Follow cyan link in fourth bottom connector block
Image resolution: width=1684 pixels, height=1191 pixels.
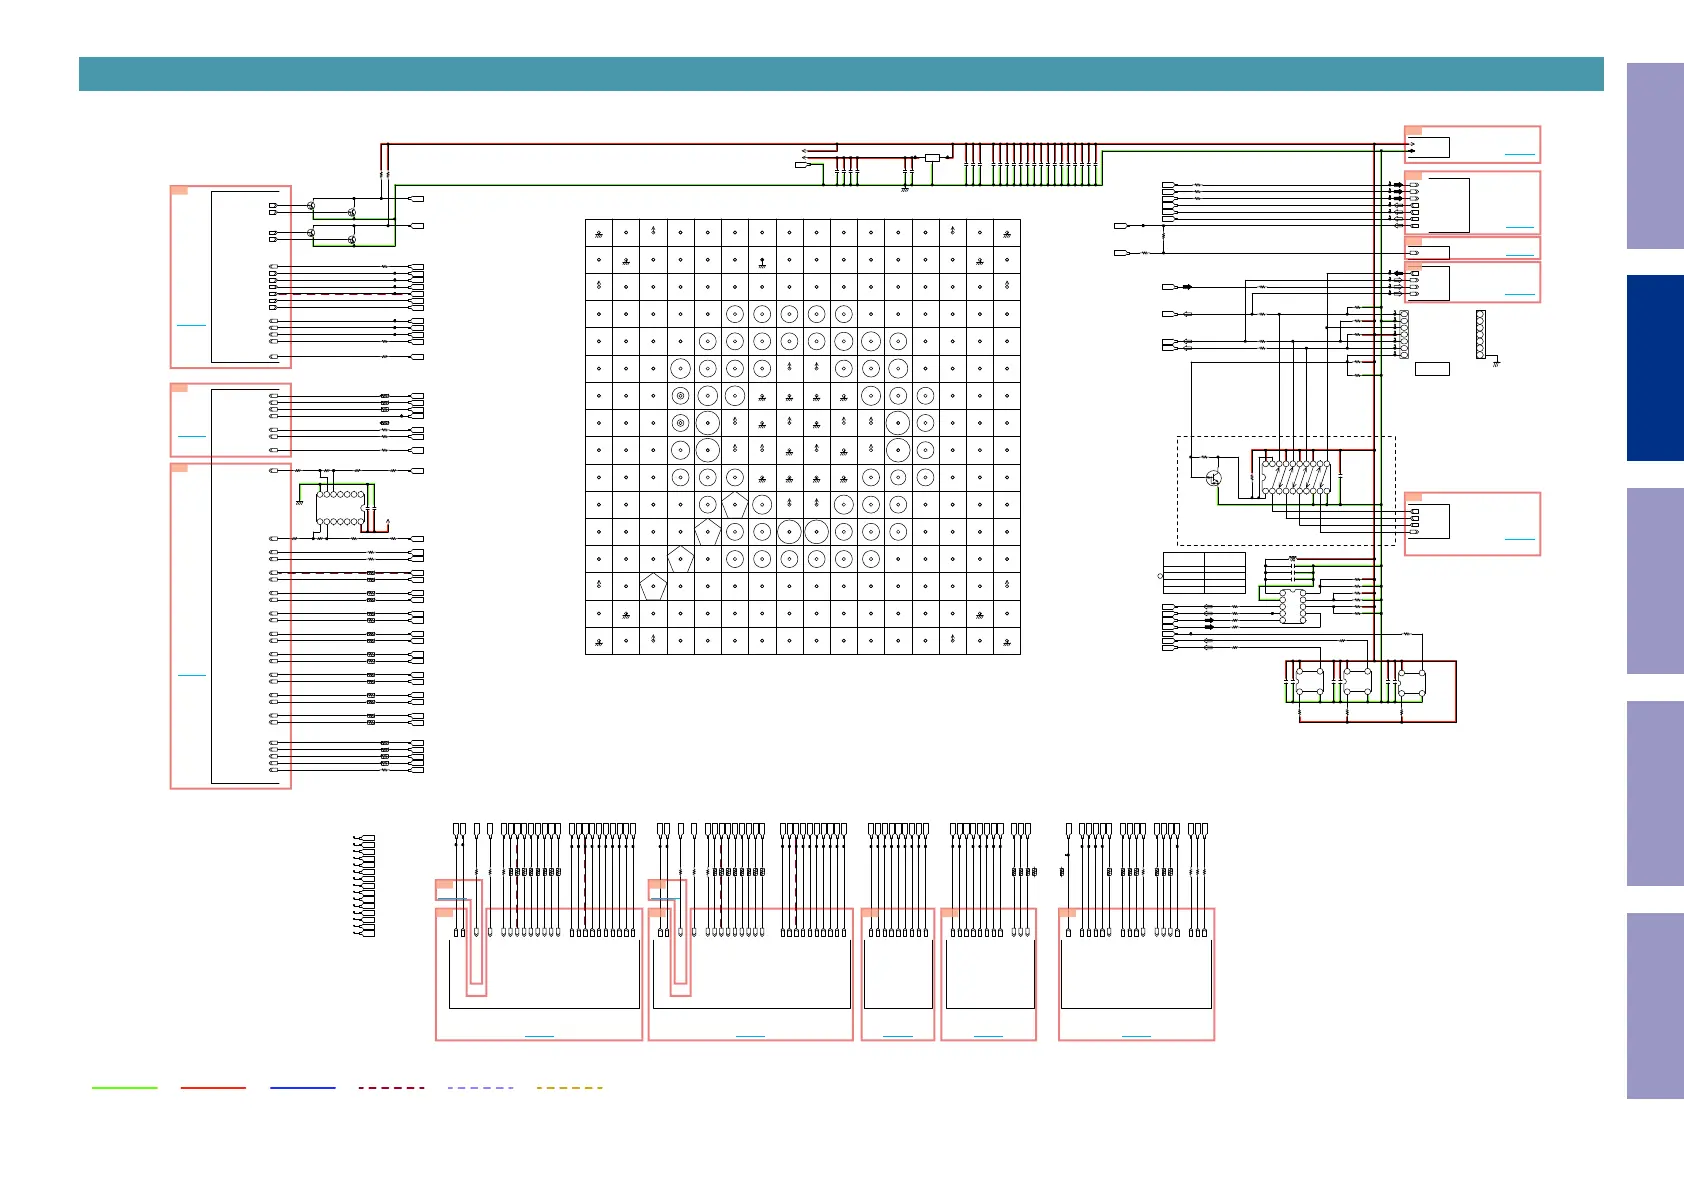point(988,1035)
